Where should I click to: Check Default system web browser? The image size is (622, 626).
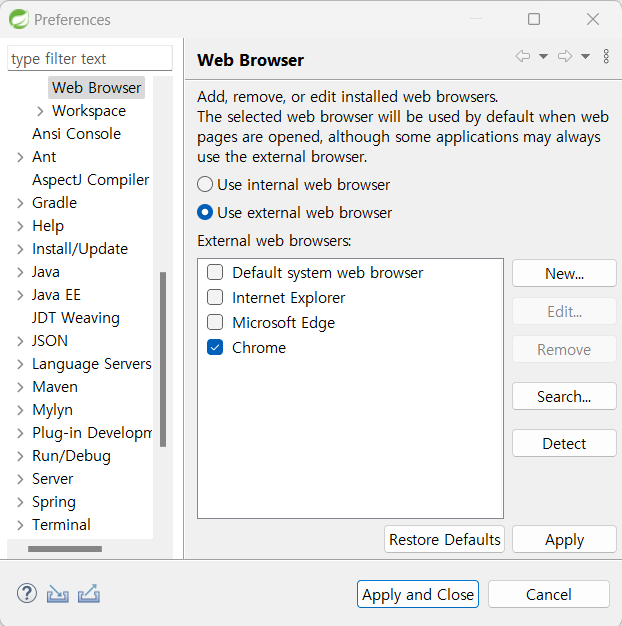click(x=215, y=273)
